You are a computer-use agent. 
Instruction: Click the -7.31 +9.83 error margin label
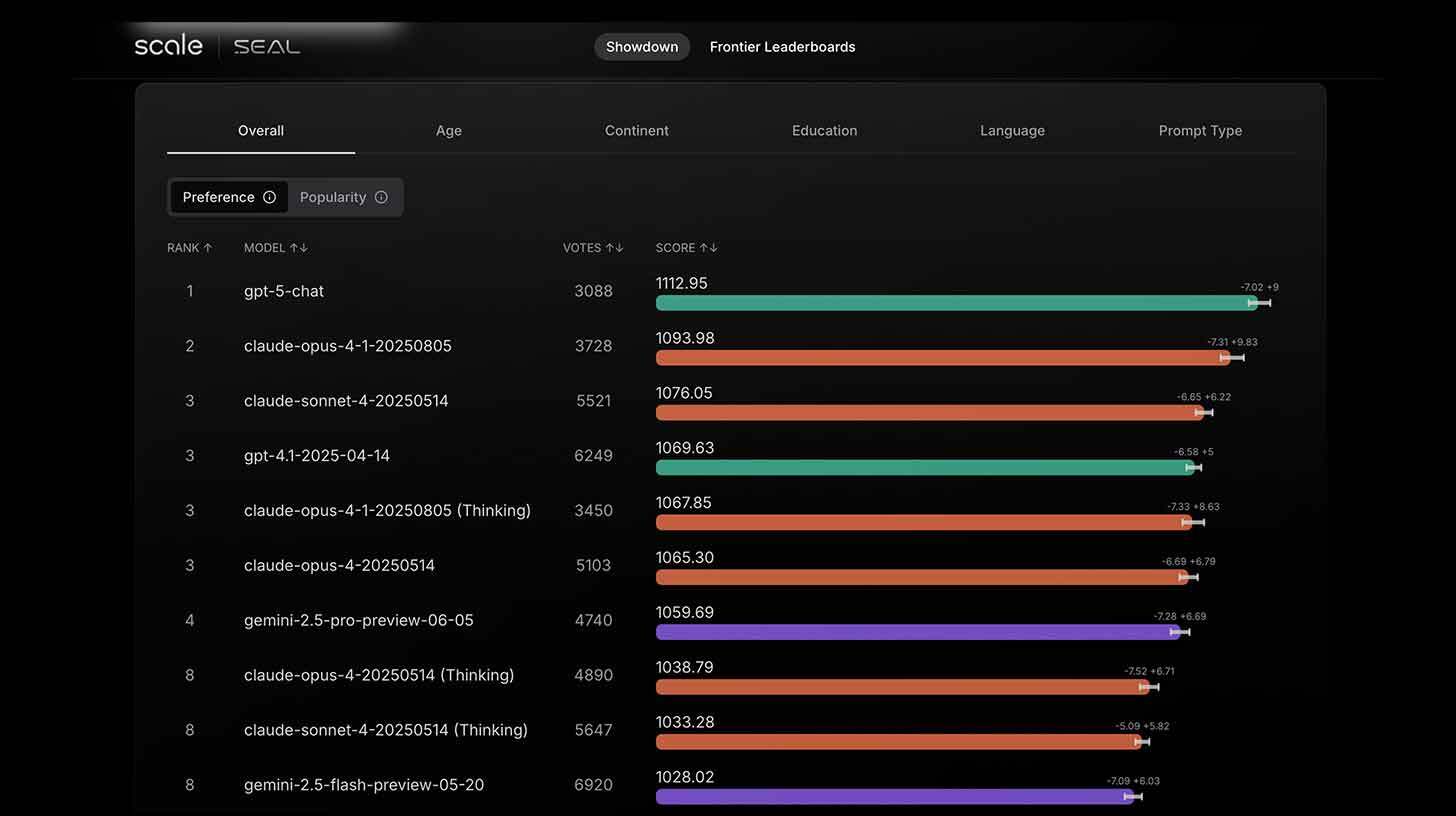(1232, 342)
